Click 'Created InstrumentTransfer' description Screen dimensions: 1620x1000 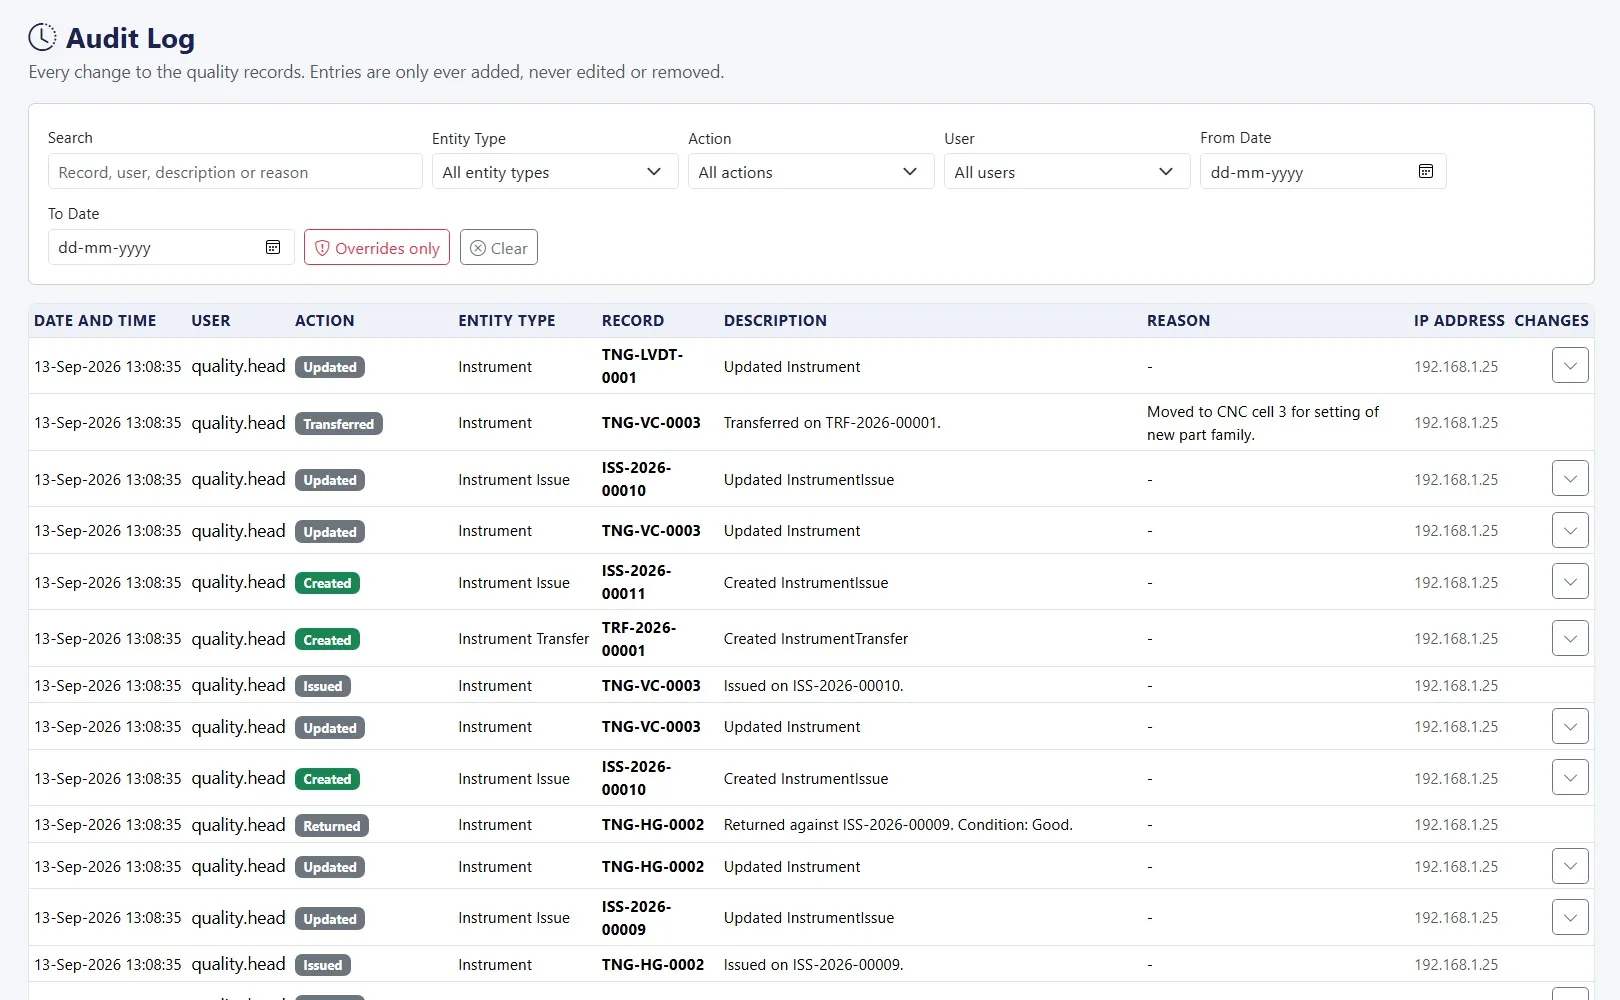point(816,639)
